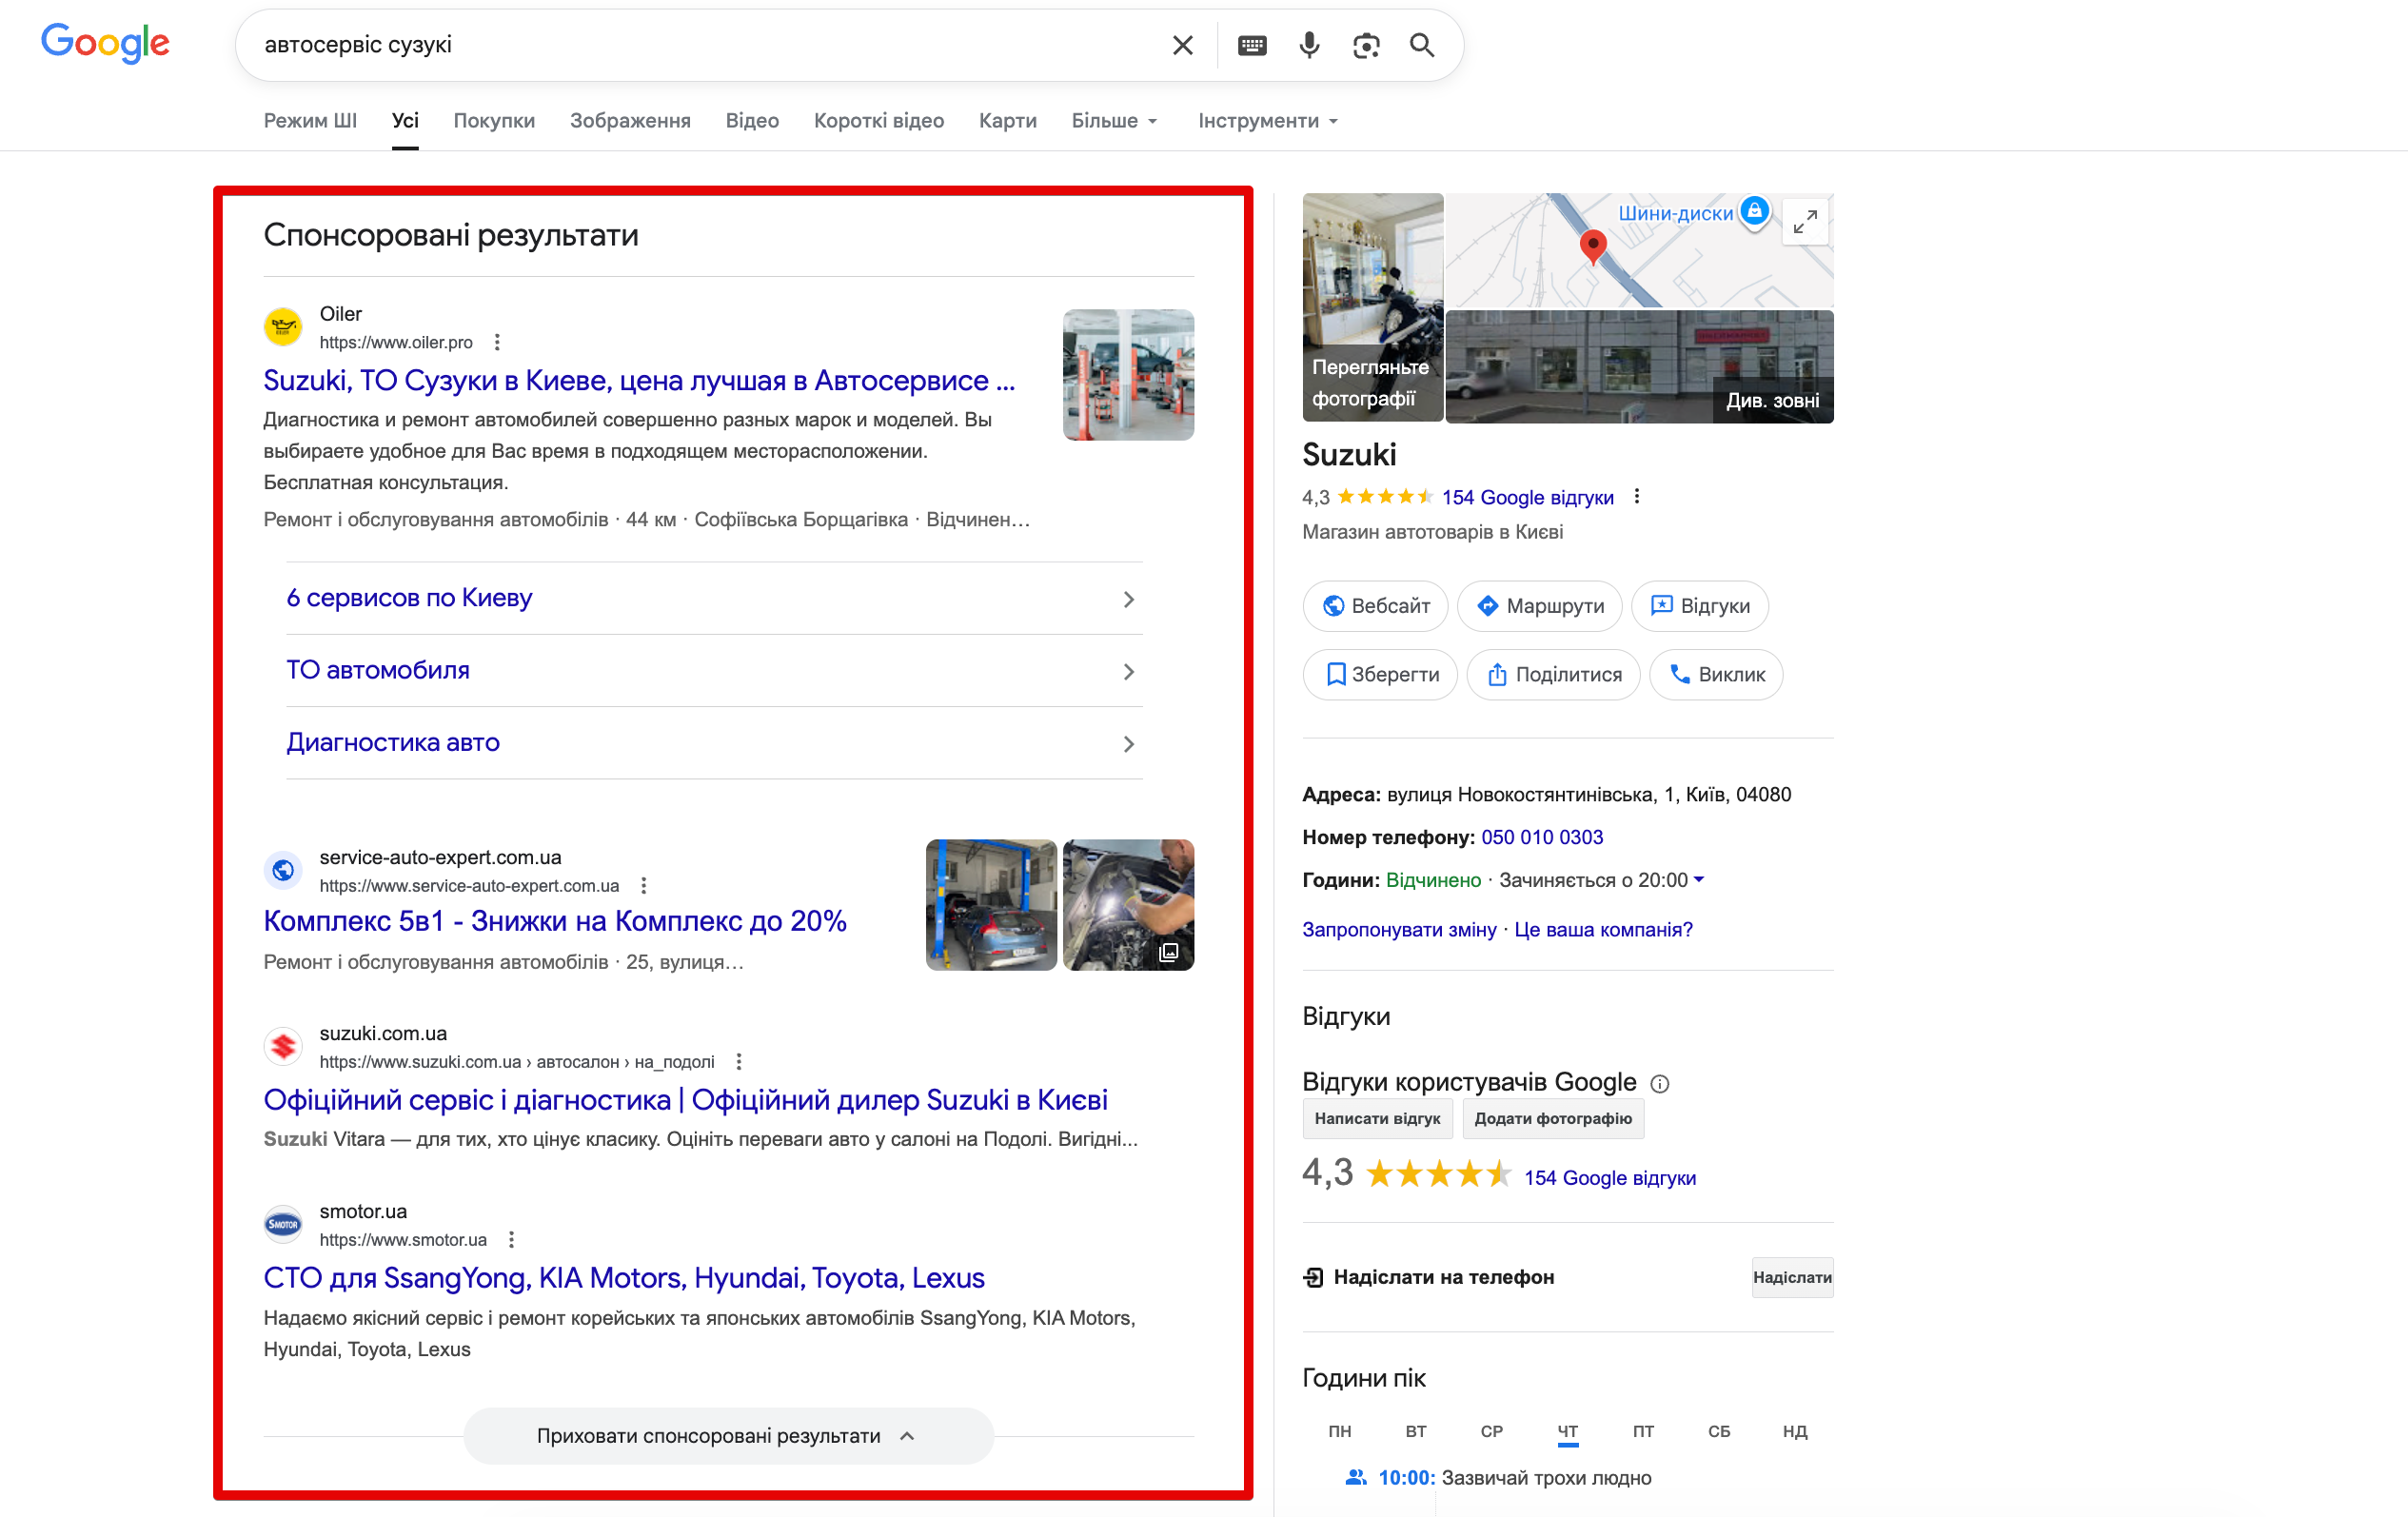Click the Надіслати button
Image resolution: width=2408 pixels, height=1517 pixels.
(1792, 1278)
